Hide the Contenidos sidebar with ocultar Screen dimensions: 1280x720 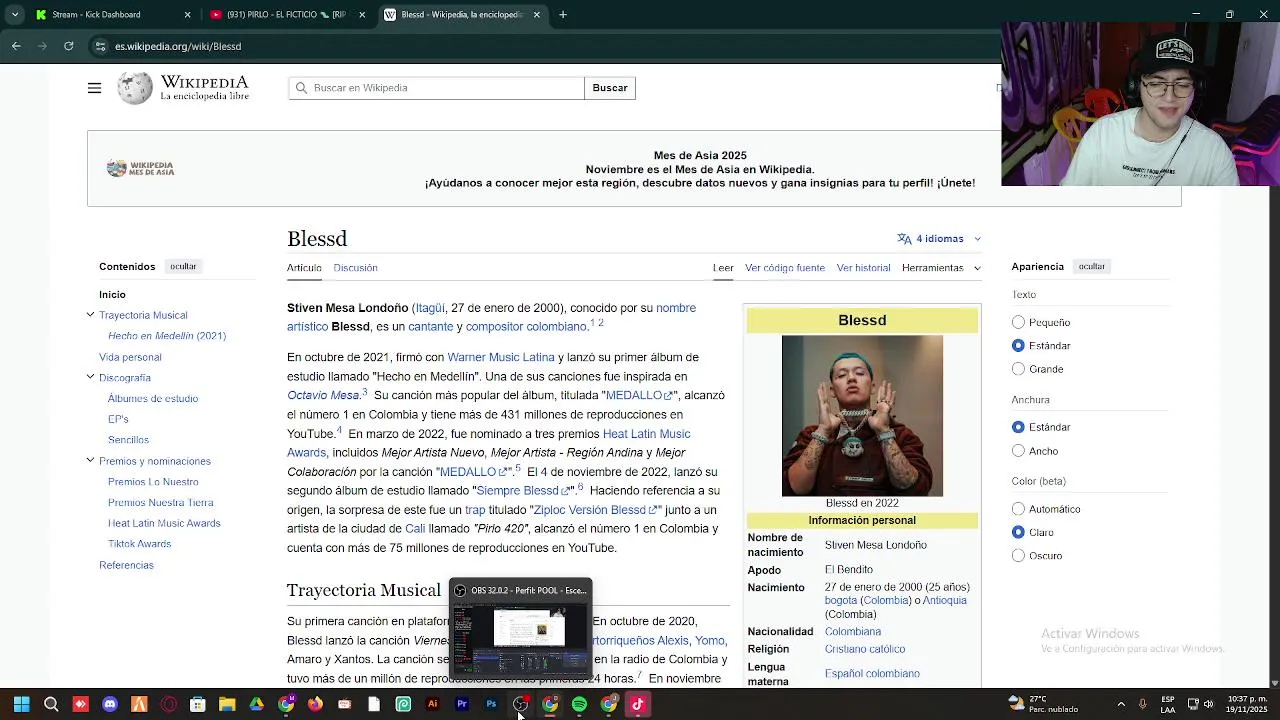pos(183,266)
